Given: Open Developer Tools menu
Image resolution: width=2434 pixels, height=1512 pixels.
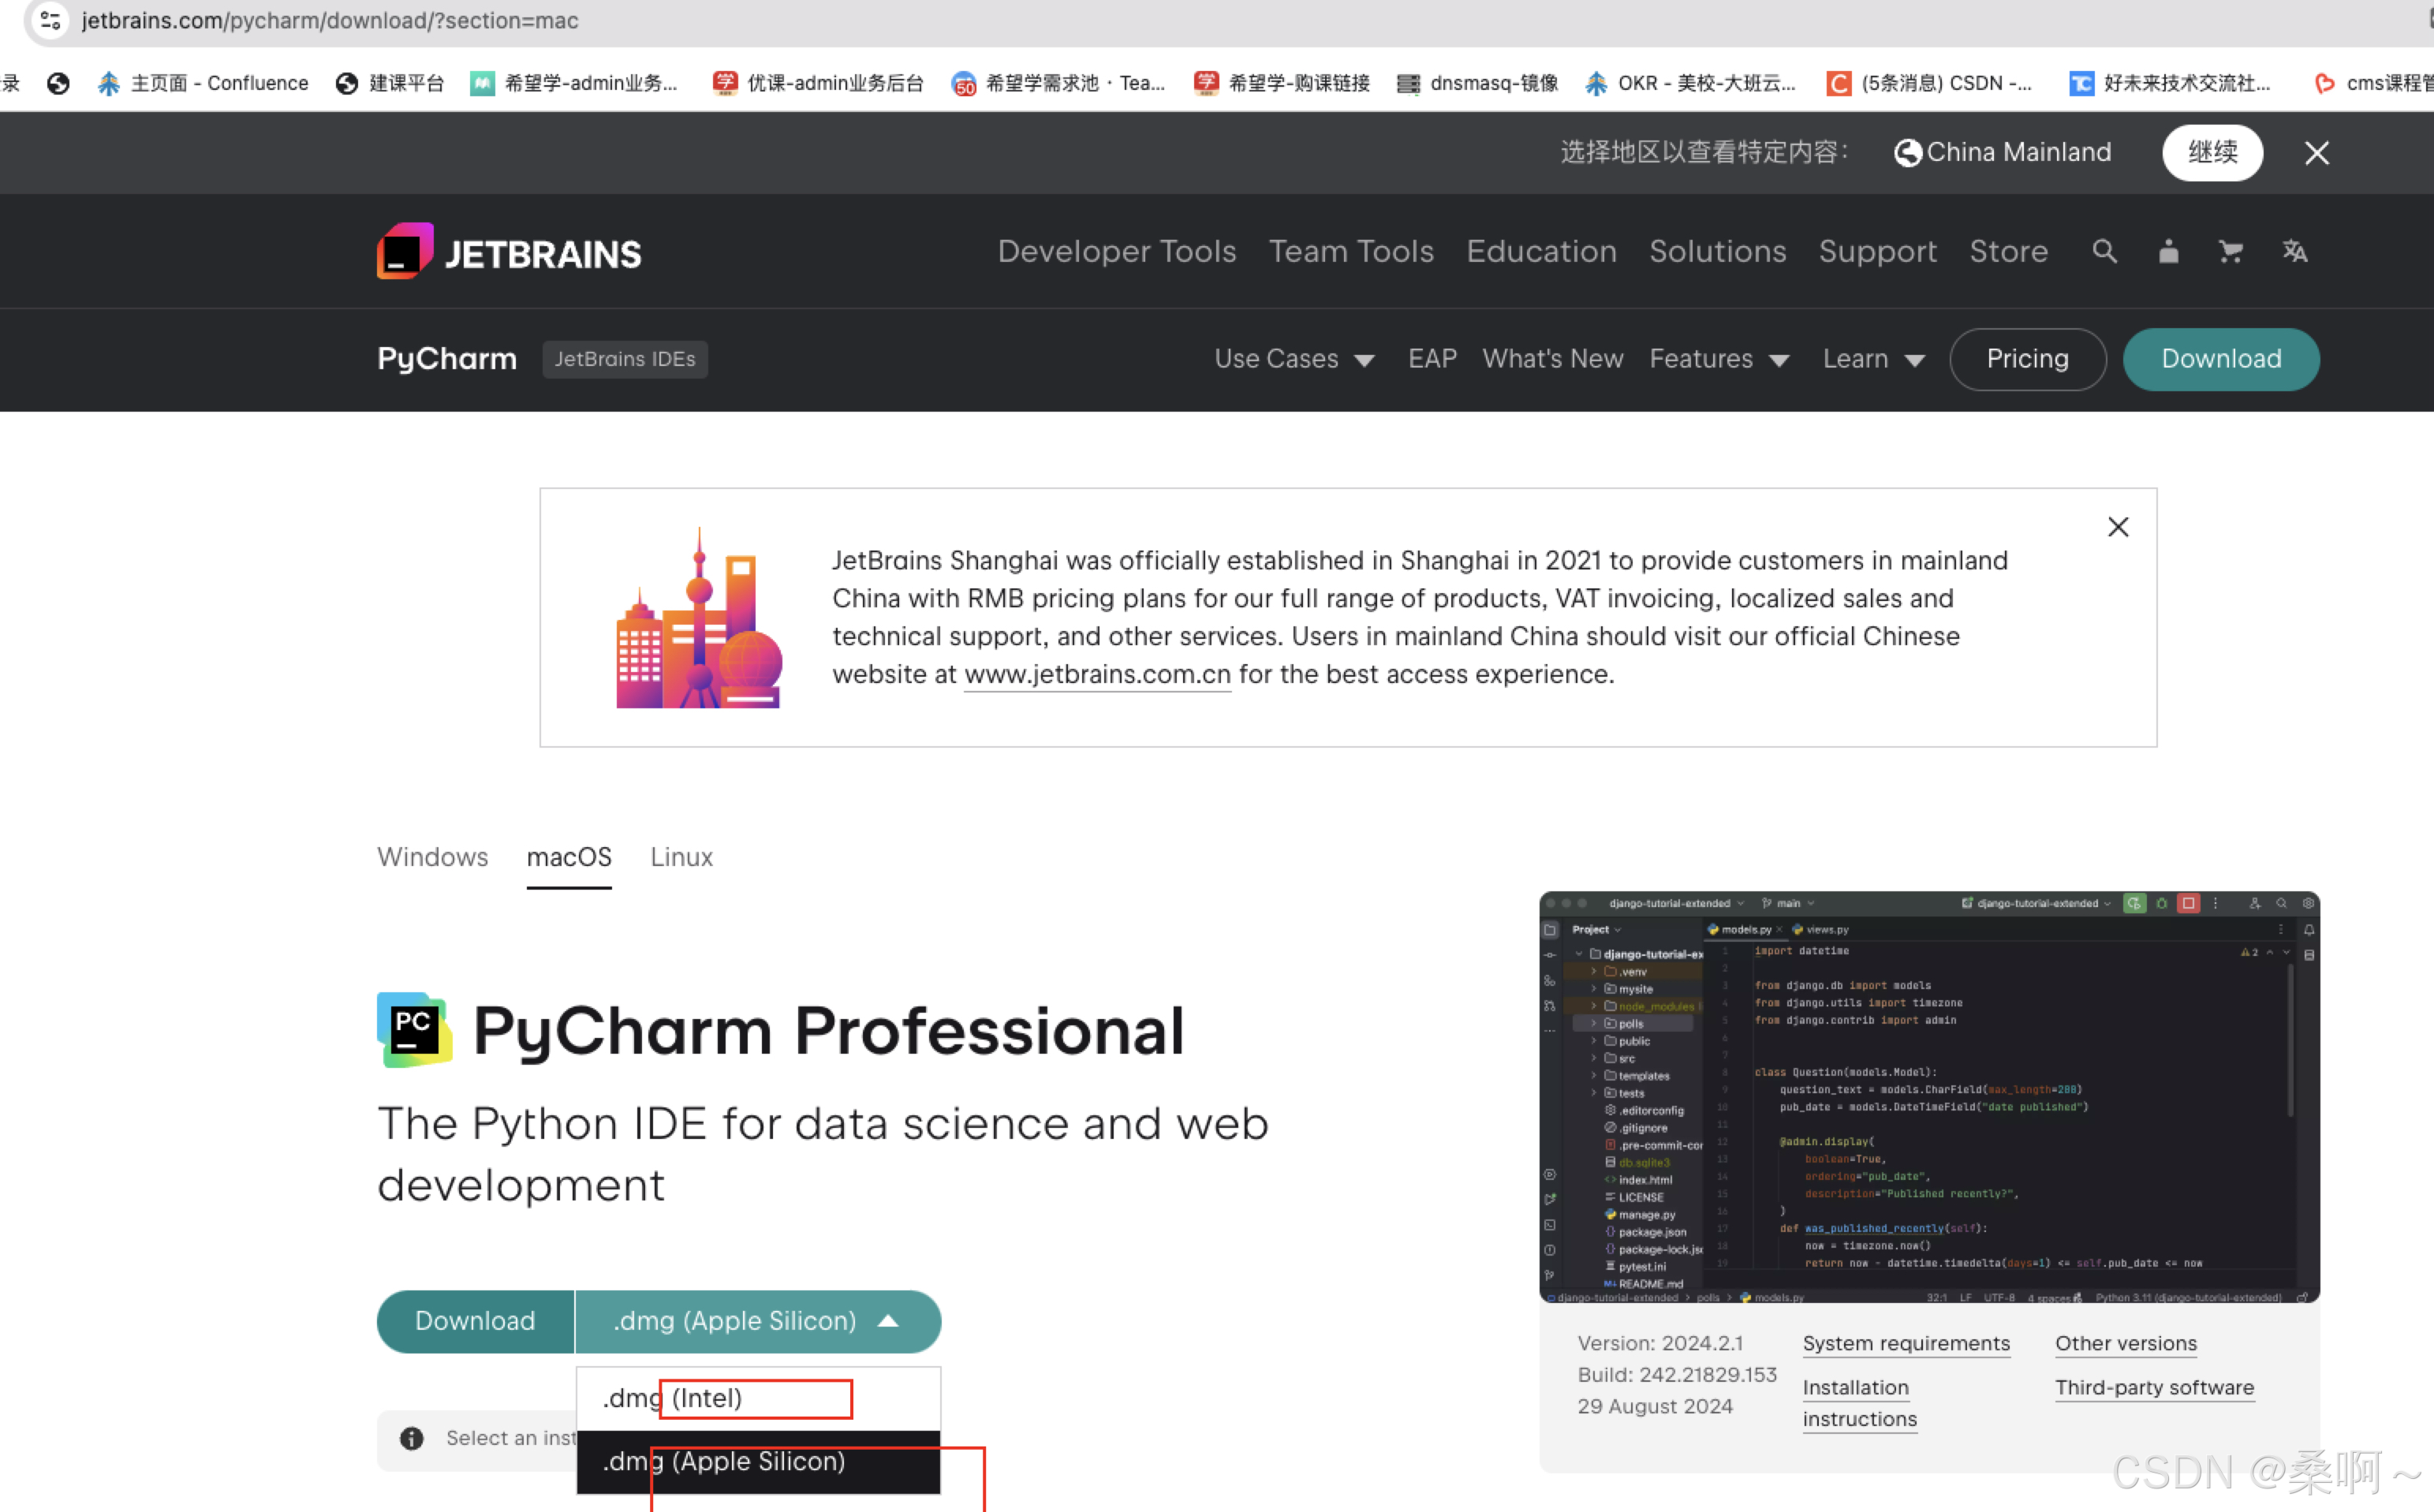Looking at the screenshot, I should (x=1116, y=251).
